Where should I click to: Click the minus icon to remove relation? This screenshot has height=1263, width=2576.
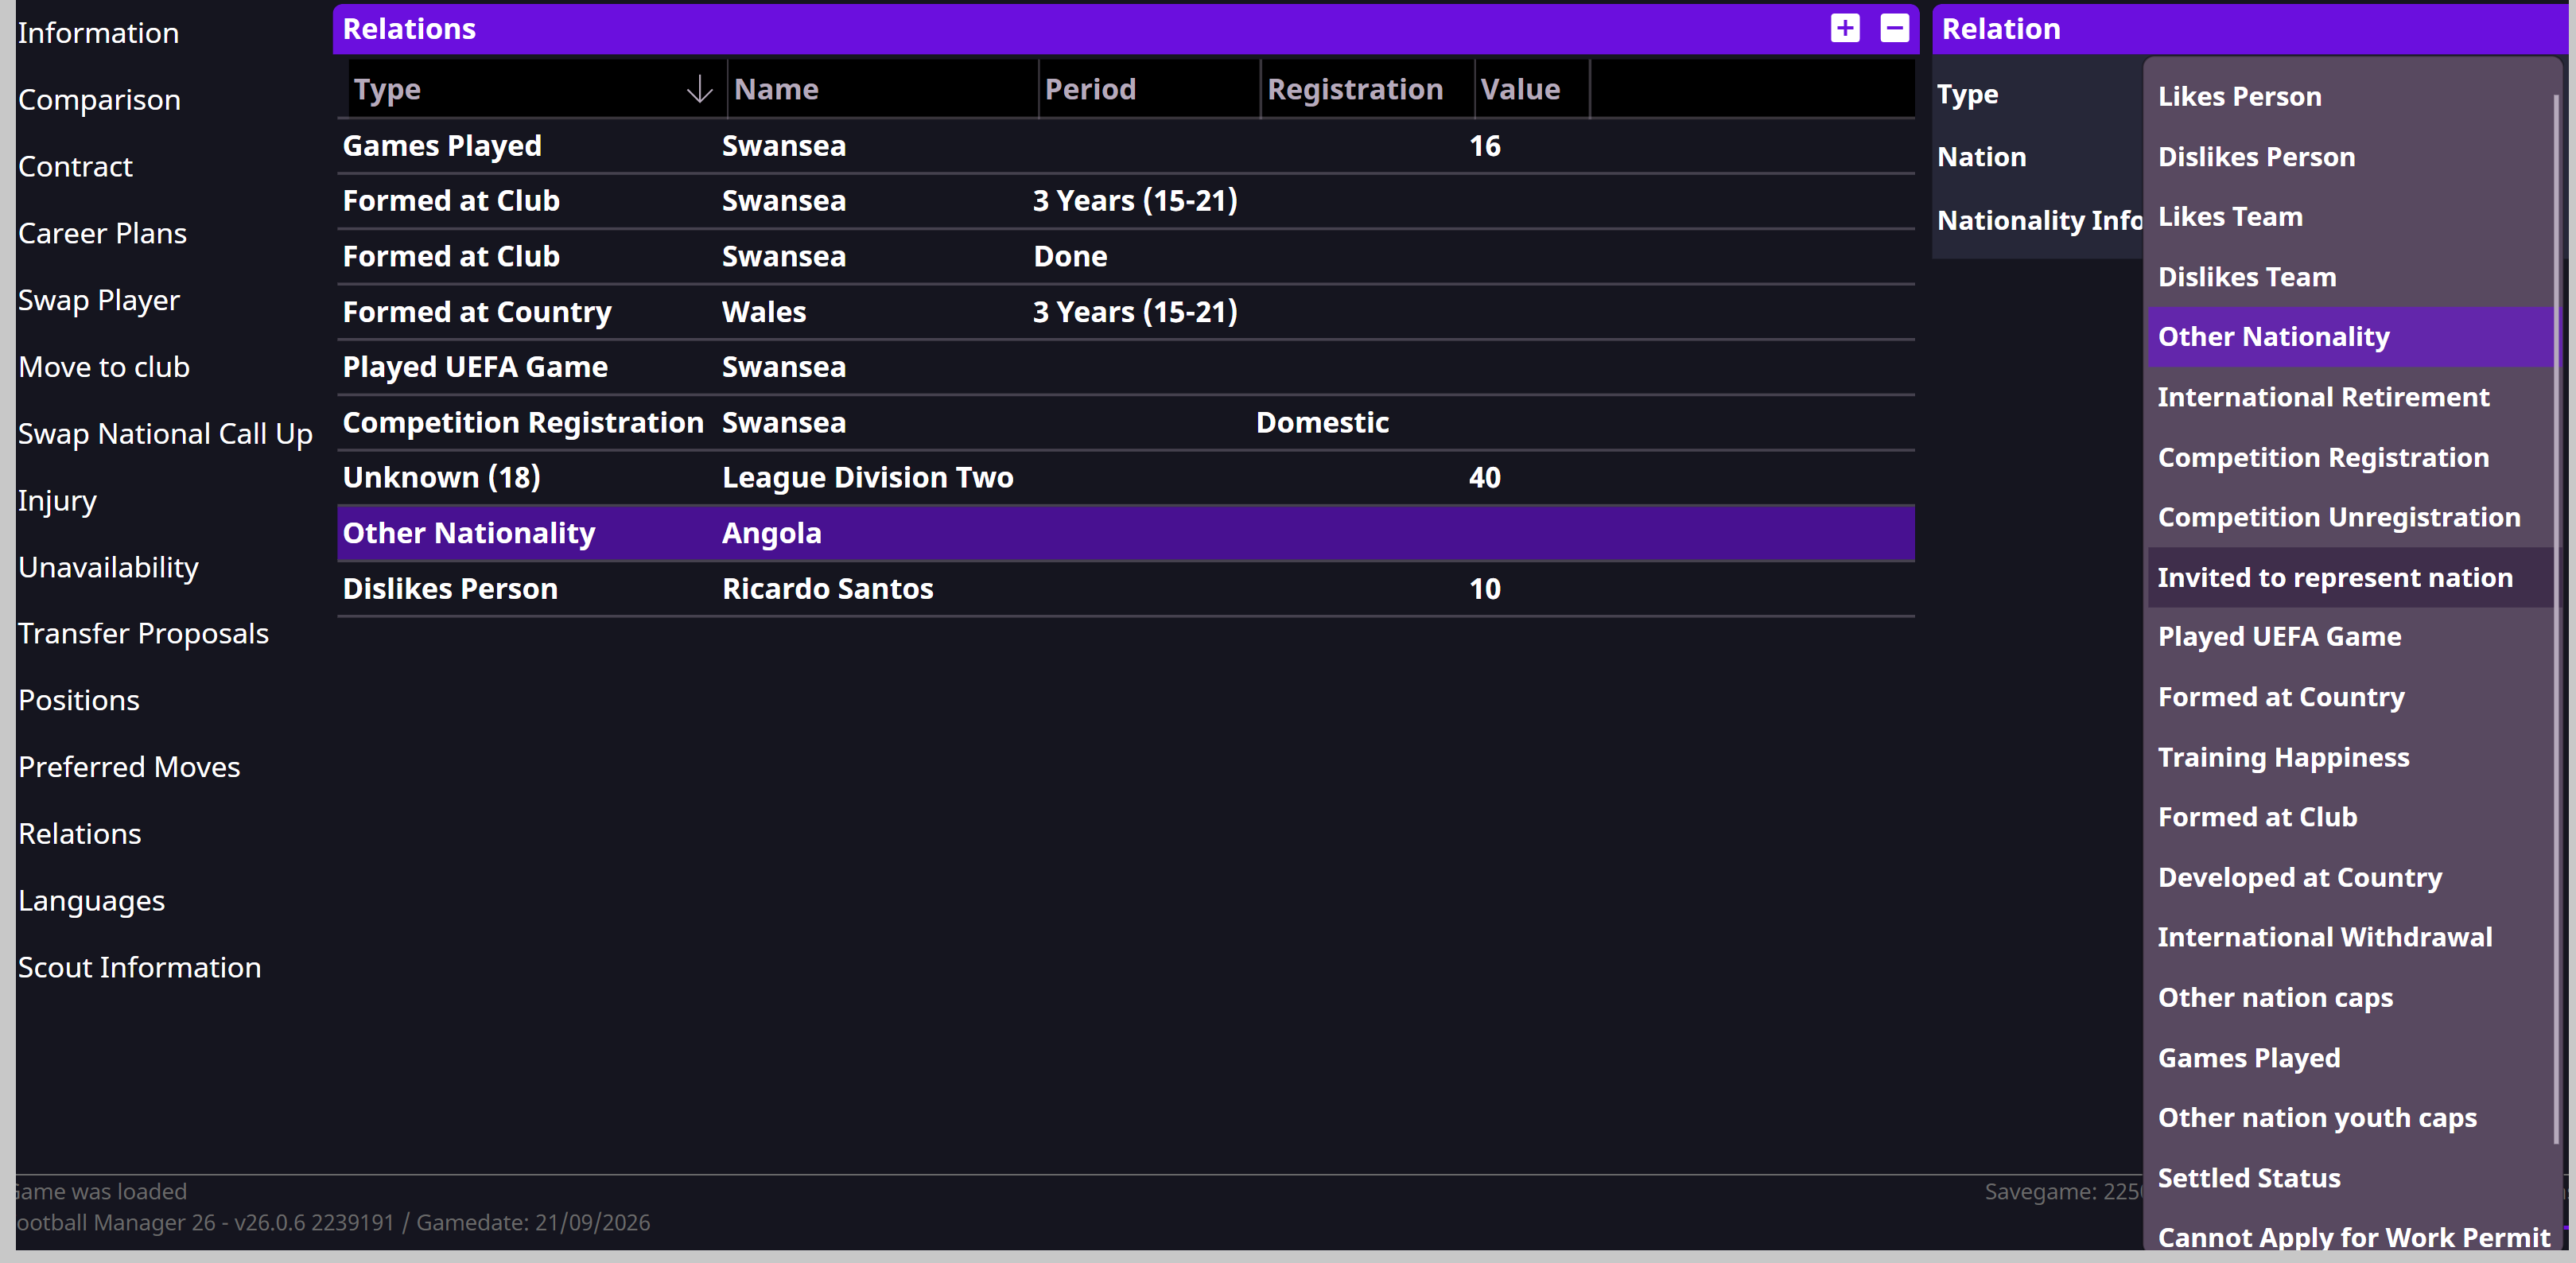[1894, 28]
